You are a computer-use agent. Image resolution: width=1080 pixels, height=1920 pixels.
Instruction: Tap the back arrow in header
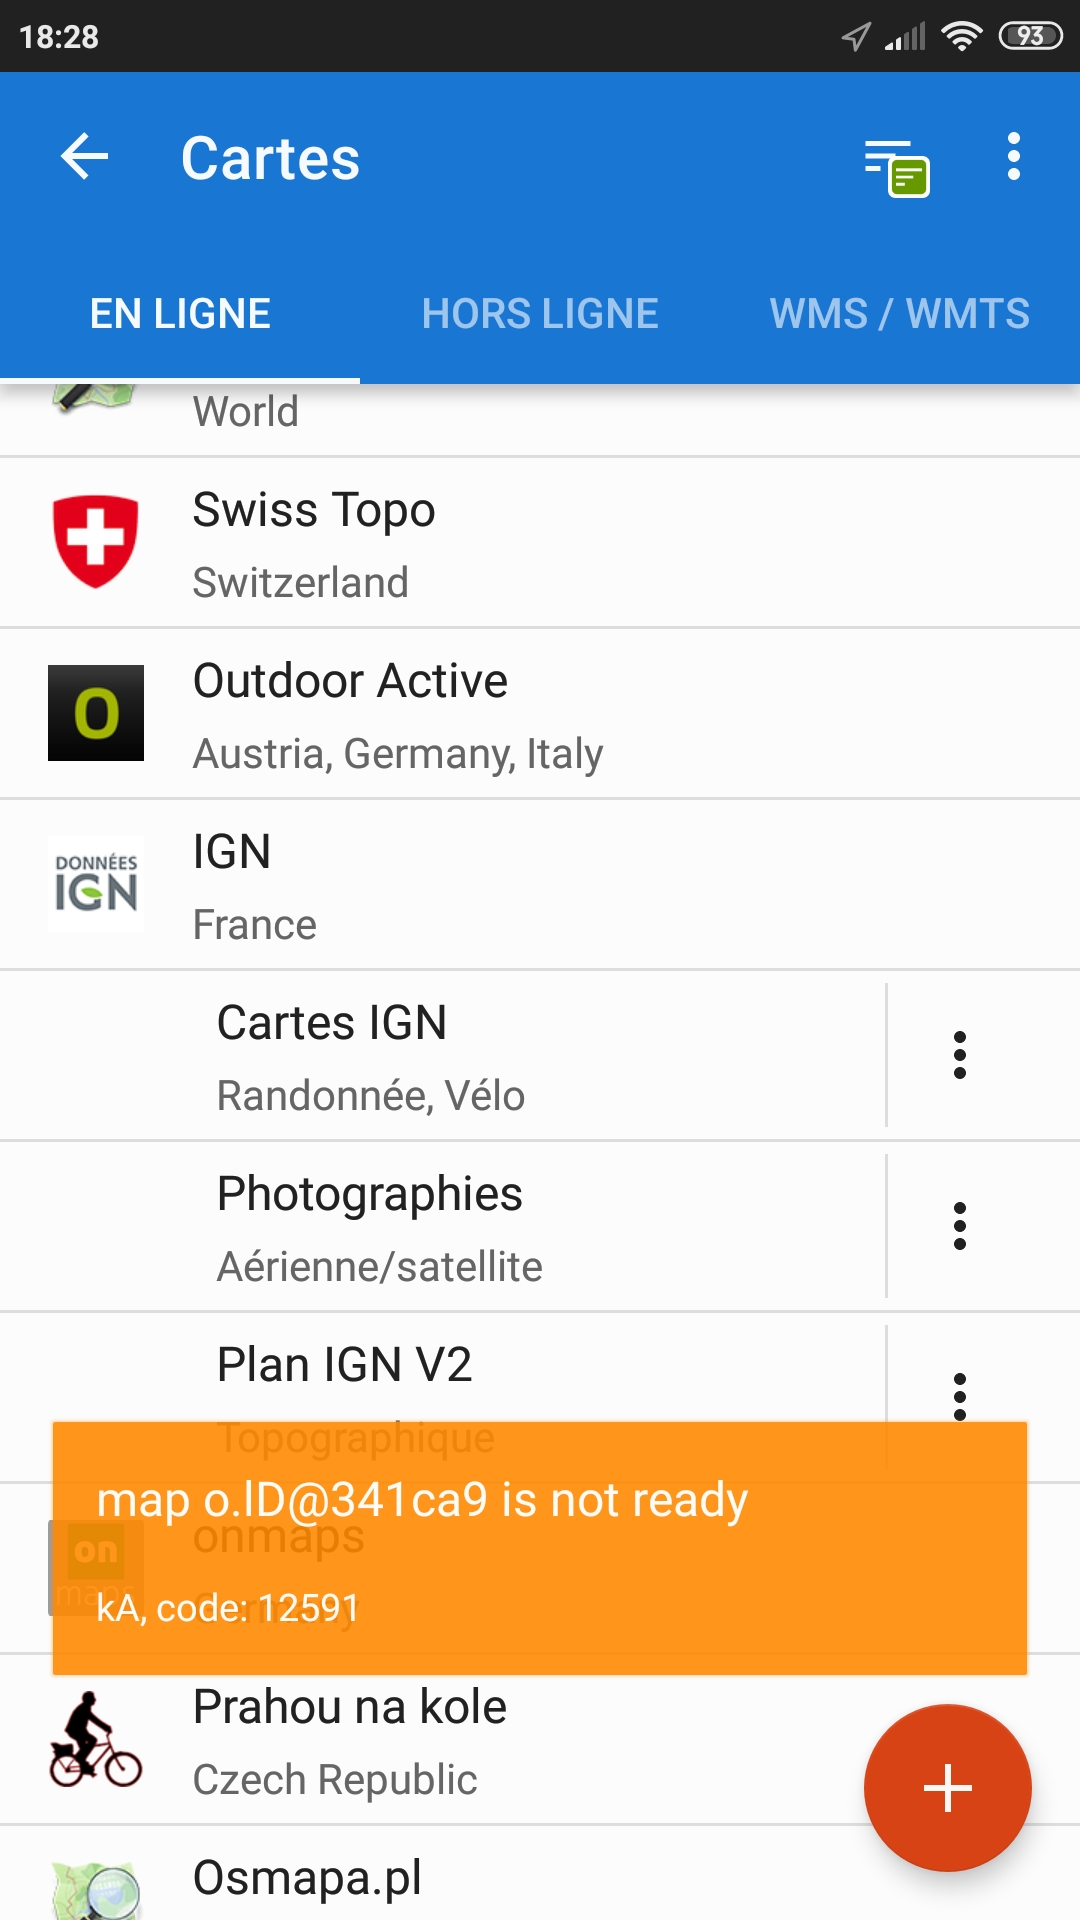point(85,157)
